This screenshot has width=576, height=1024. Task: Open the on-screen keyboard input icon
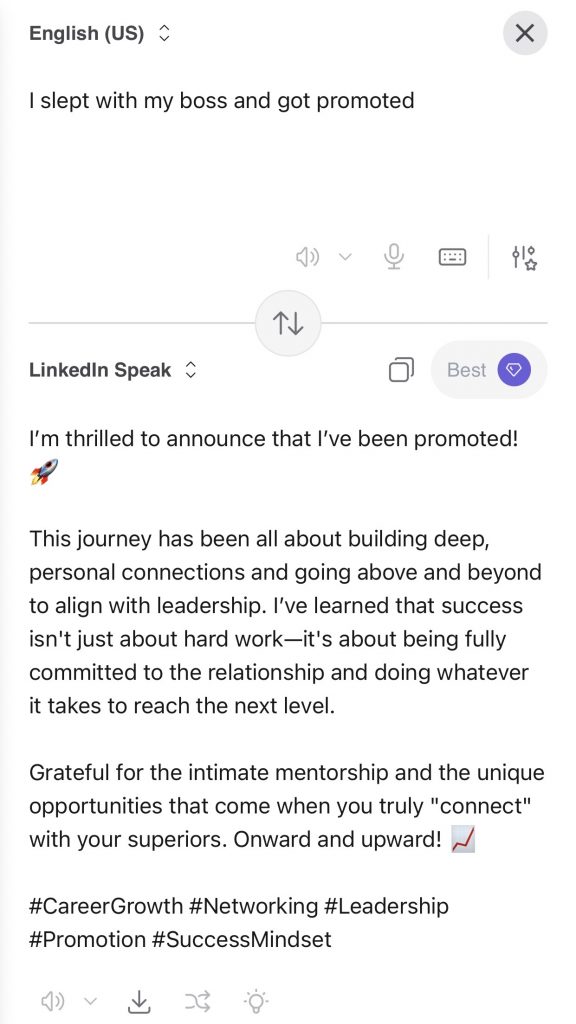click(452, 257)
